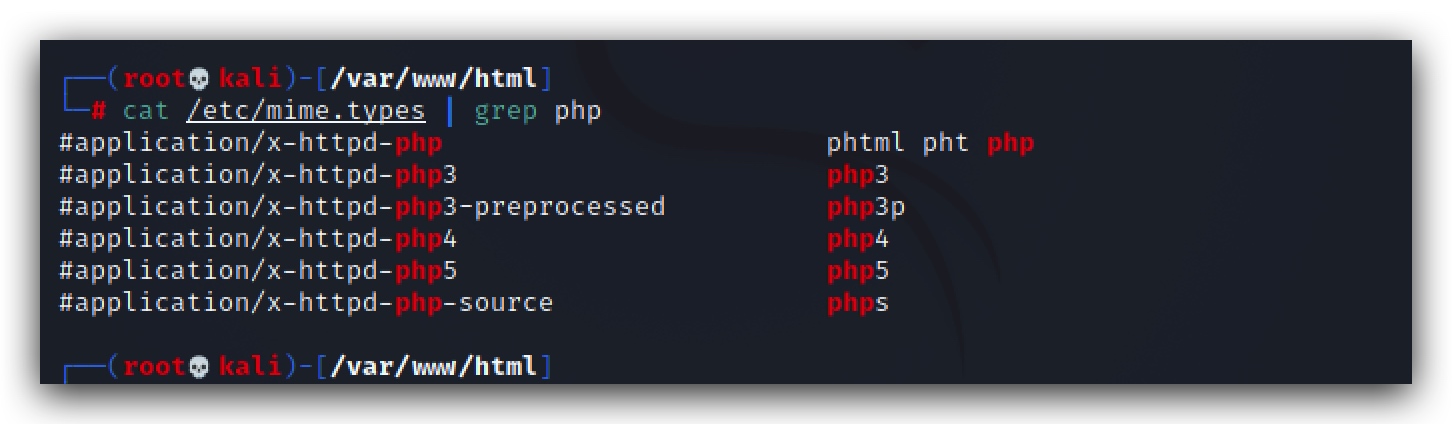The image size is (1452, 424).
Task: Click the phps extension entry
Action: coord(858,303)
